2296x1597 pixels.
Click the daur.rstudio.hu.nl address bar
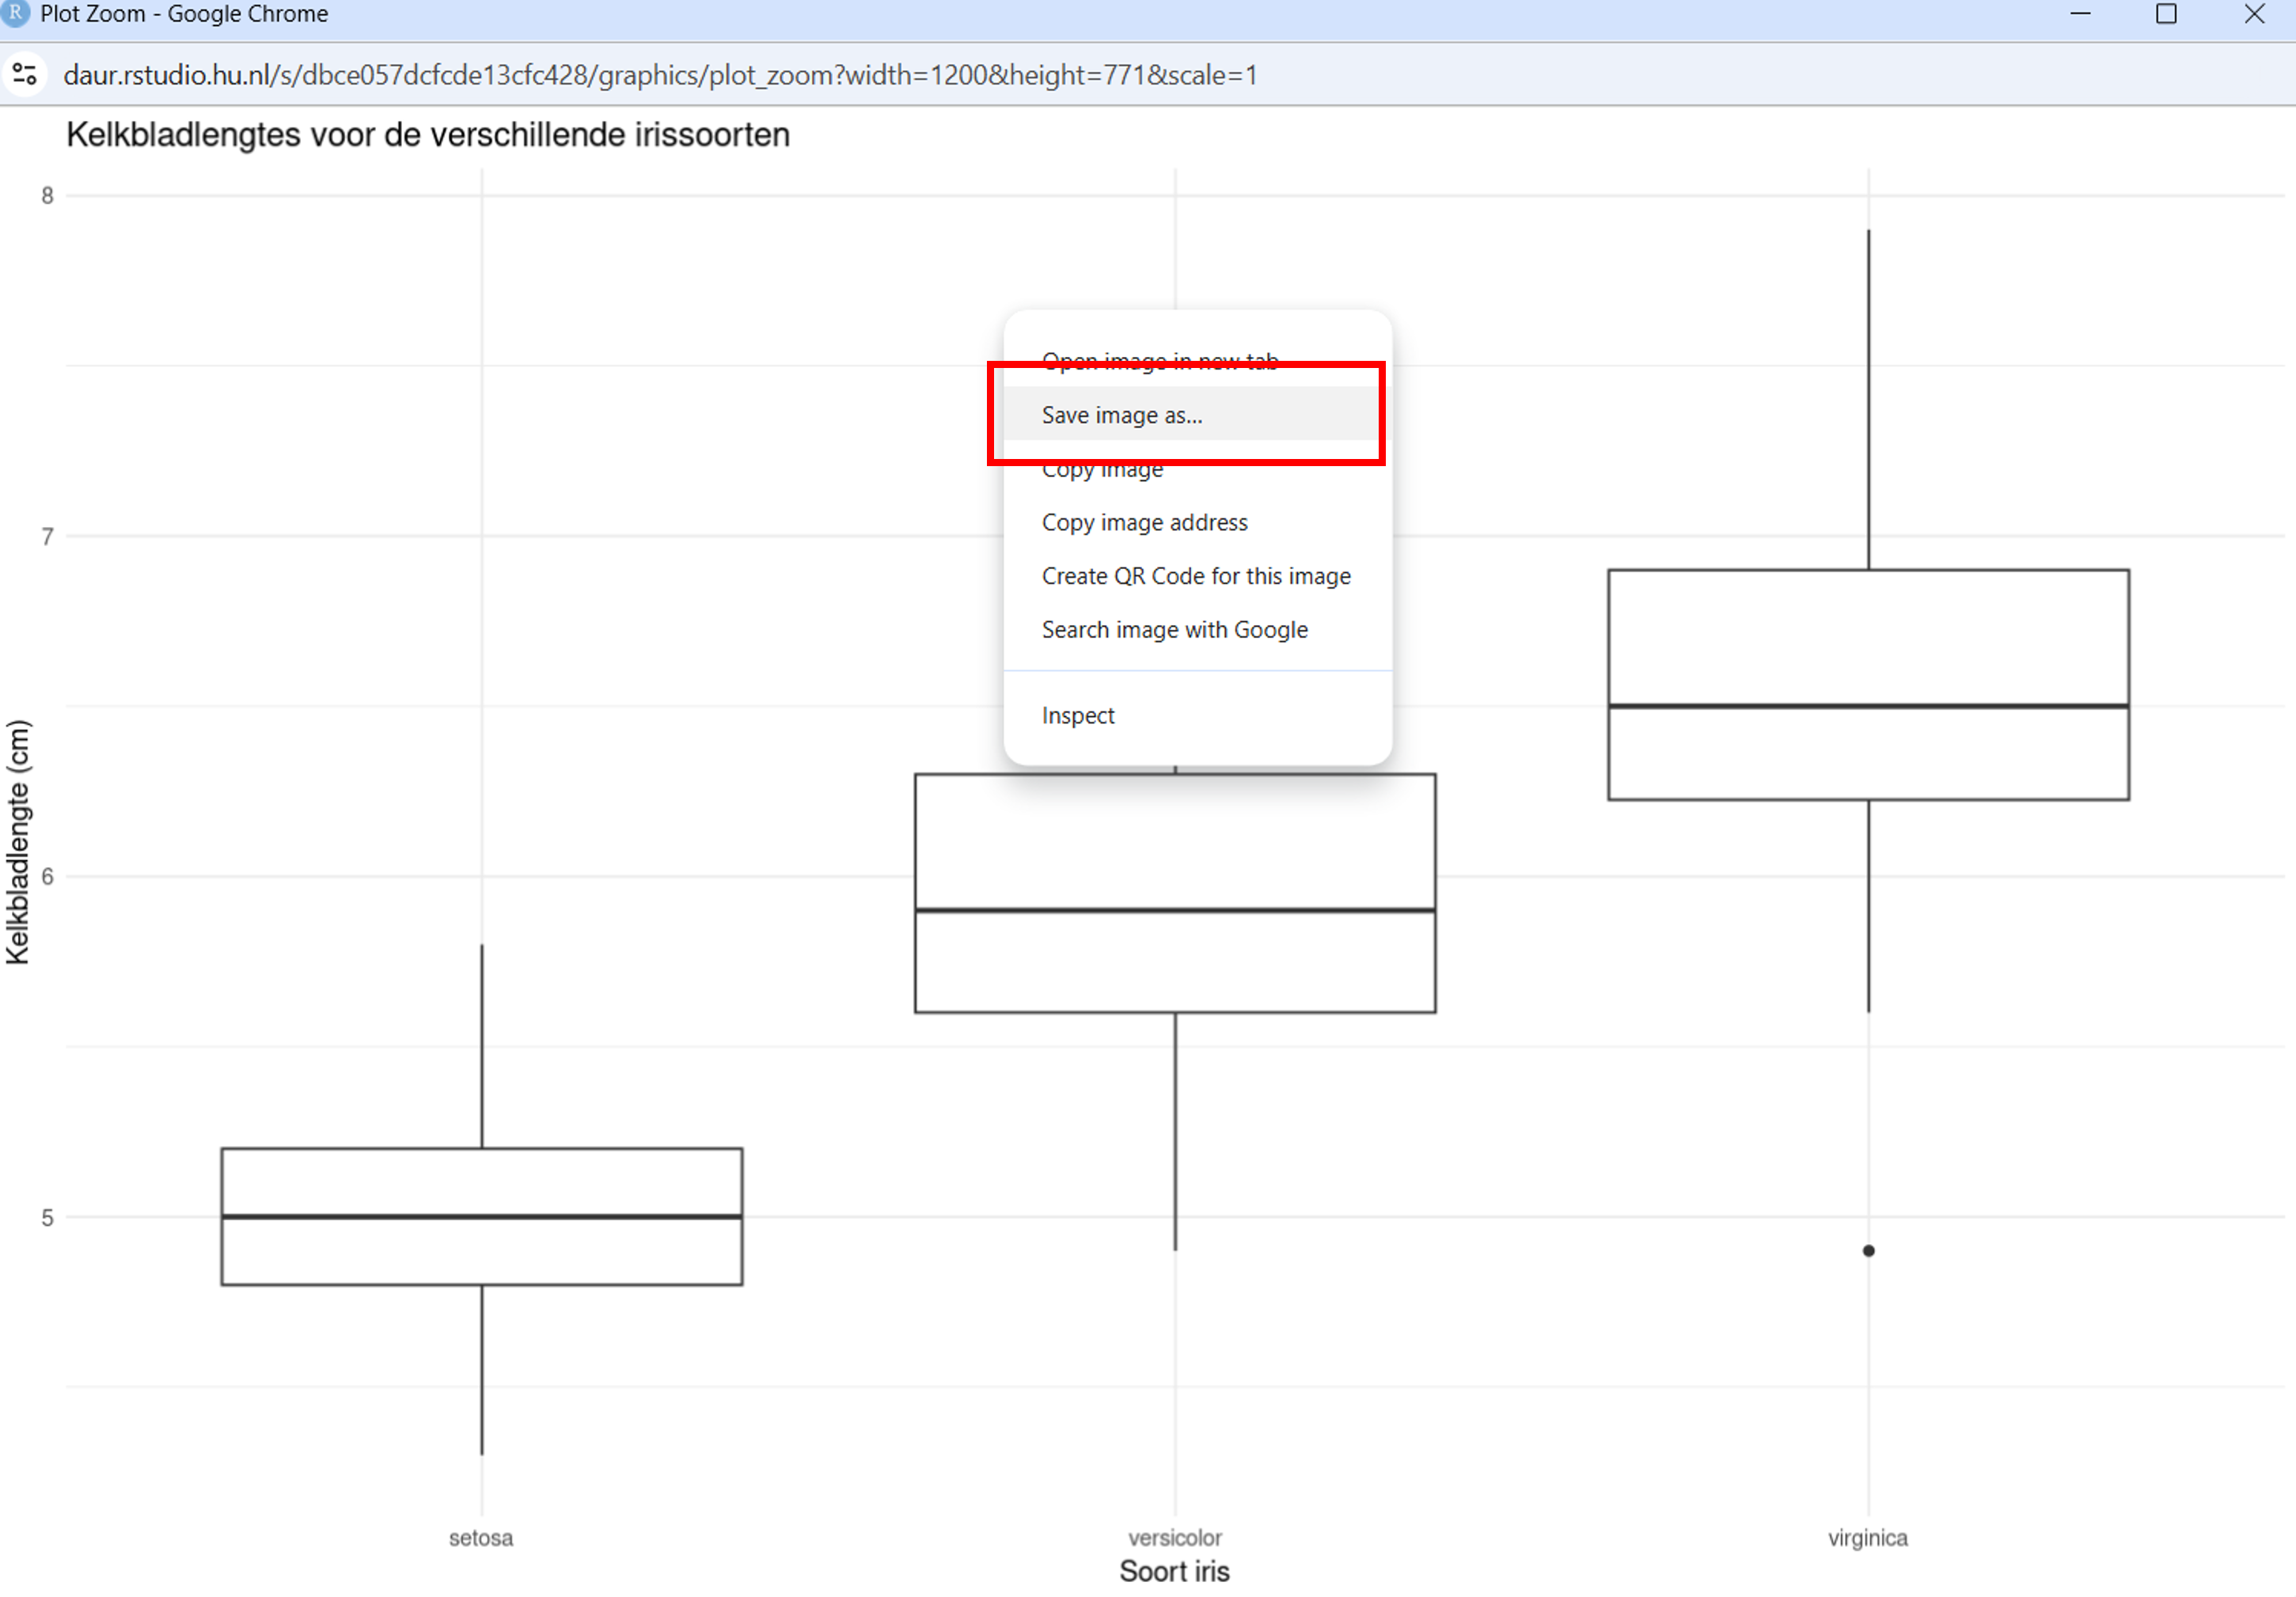[660, 74]
